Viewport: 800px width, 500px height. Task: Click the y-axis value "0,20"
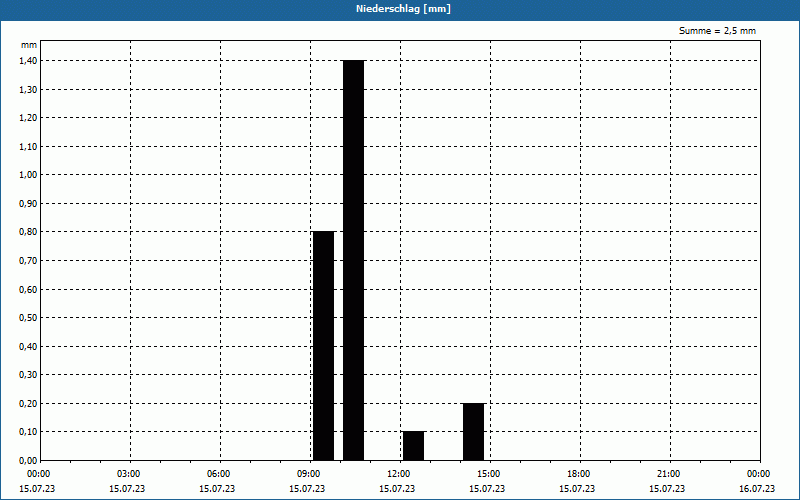click(x=28, y=404)
